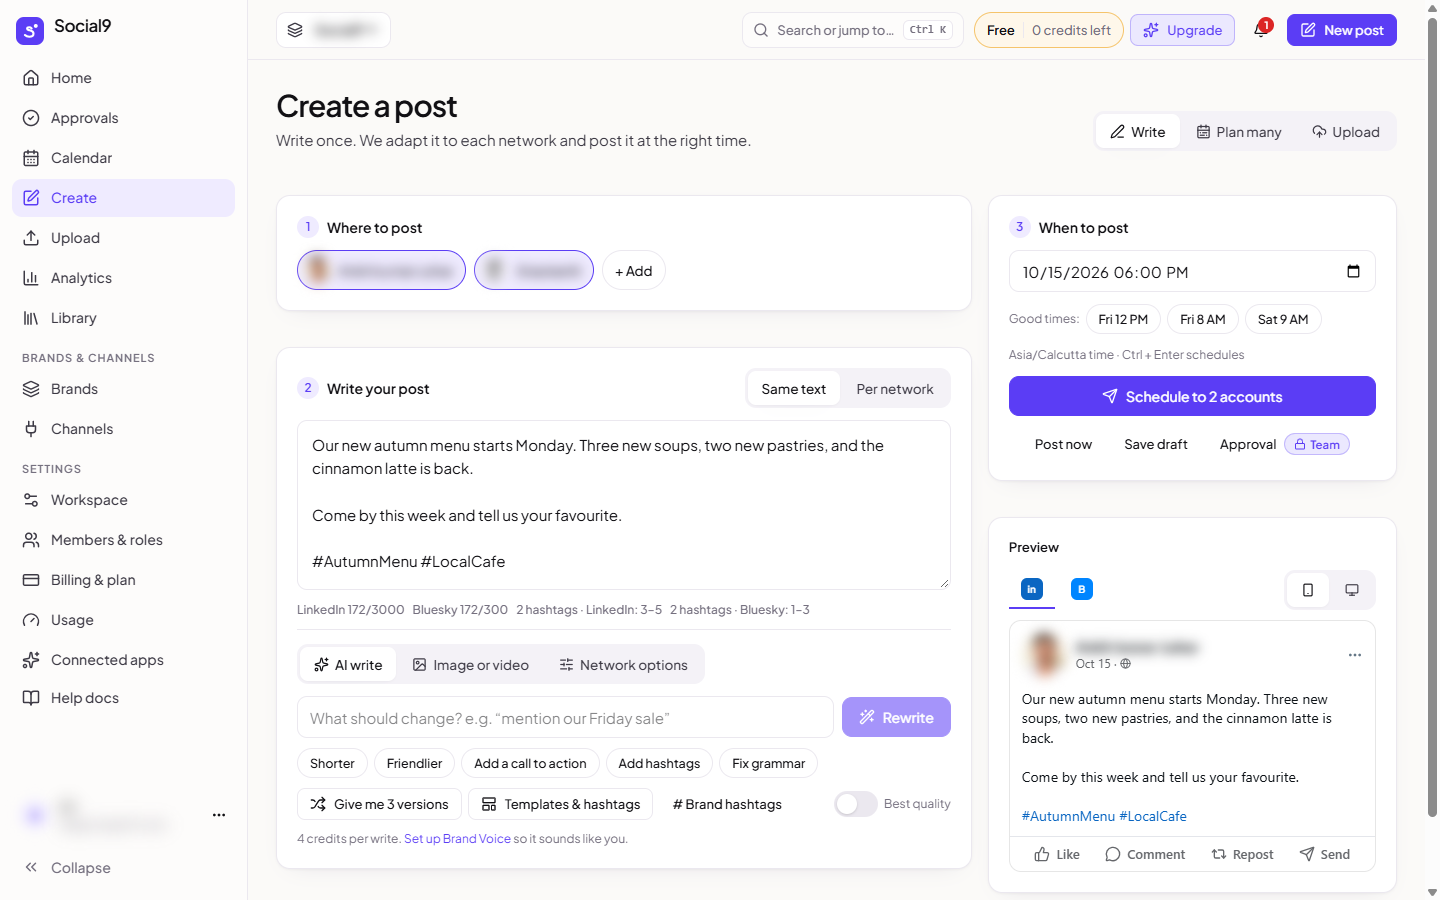The width and height of the screenshot is (1440, 900).
Task: Click Save draft
Action: [1156, 444]
